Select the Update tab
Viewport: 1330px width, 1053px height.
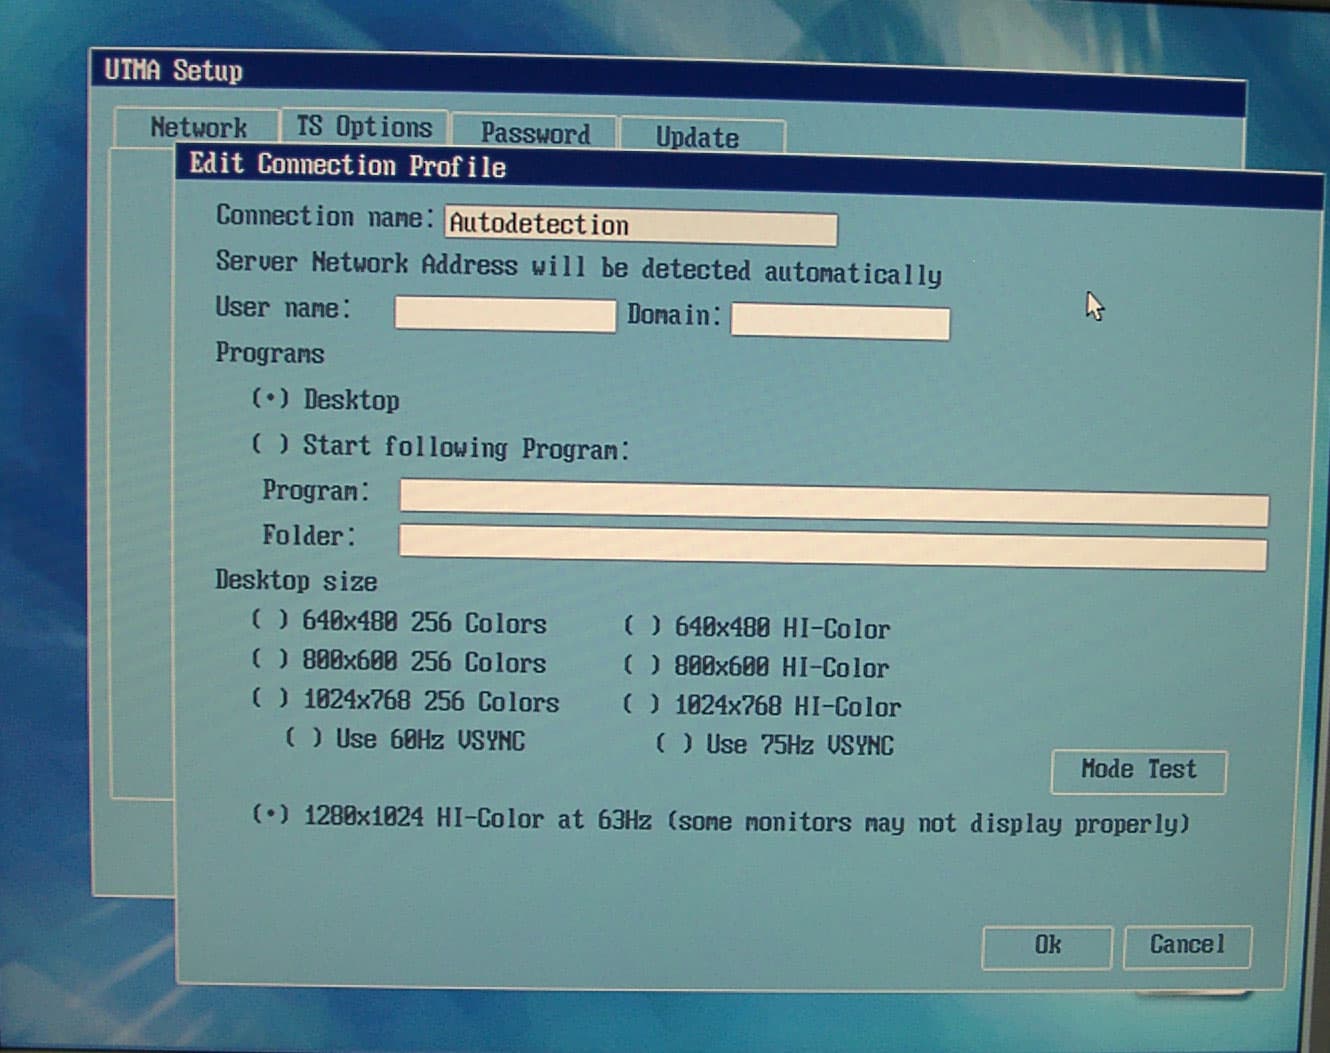click(701, 137)
